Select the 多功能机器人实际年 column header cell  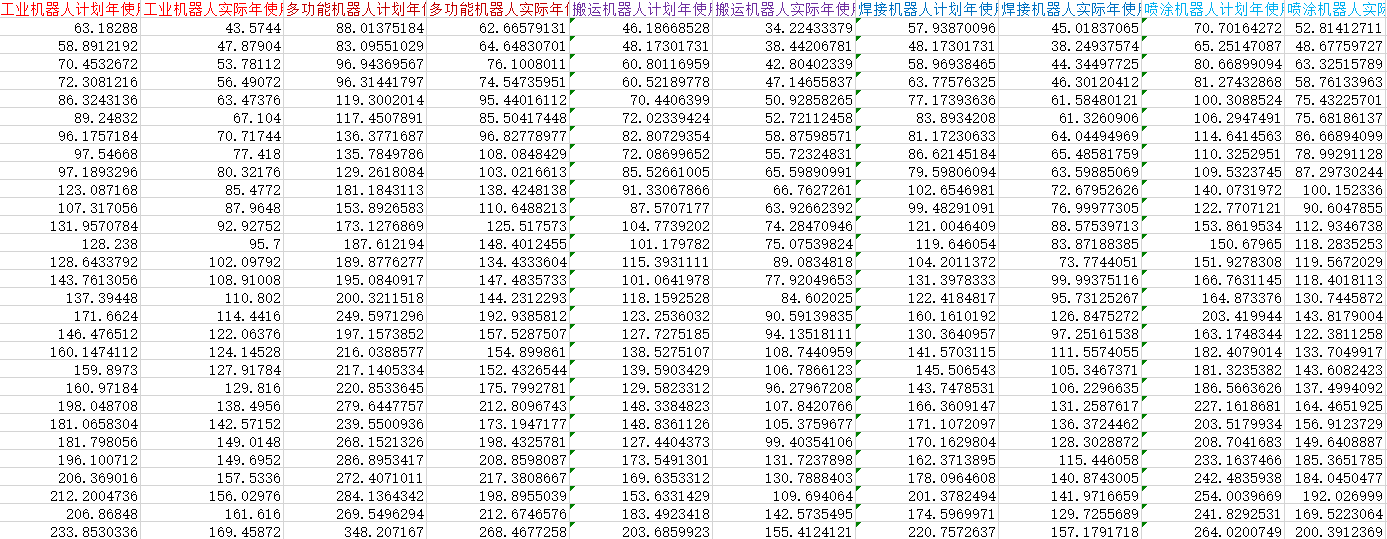click(498, 9)
